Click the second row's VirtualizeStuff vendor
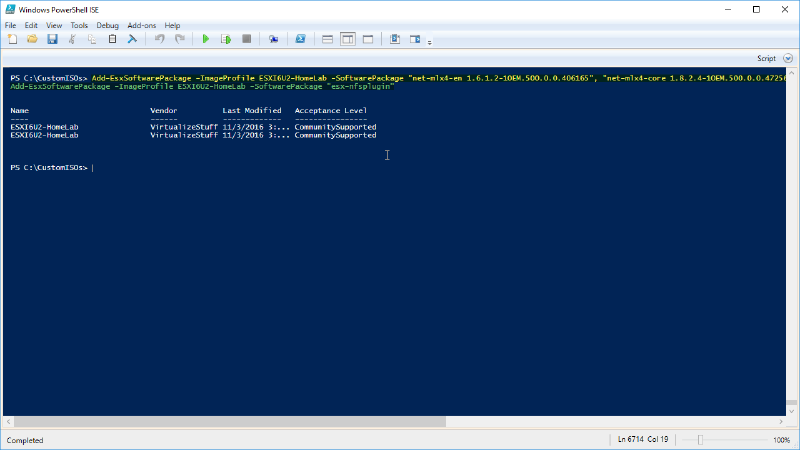 click(x=184, y=135)
